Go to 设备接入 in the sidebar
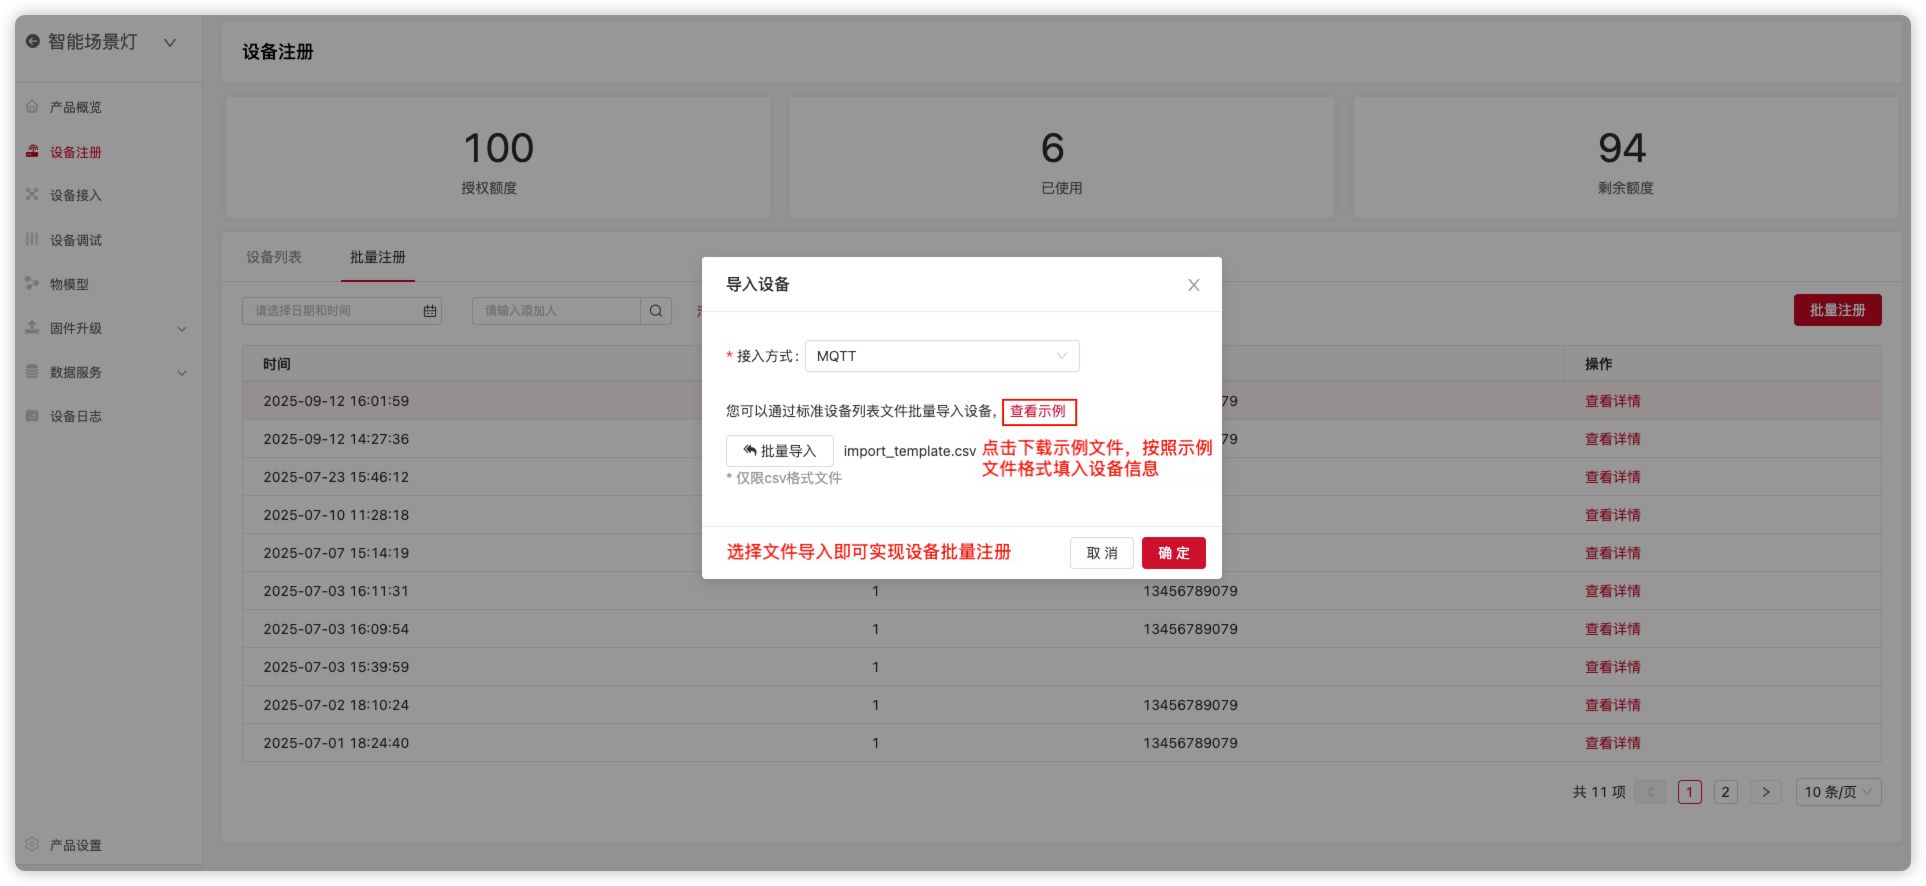Image resolution: width=1926 pixels, height=886 pixels. tap(75, 195)
